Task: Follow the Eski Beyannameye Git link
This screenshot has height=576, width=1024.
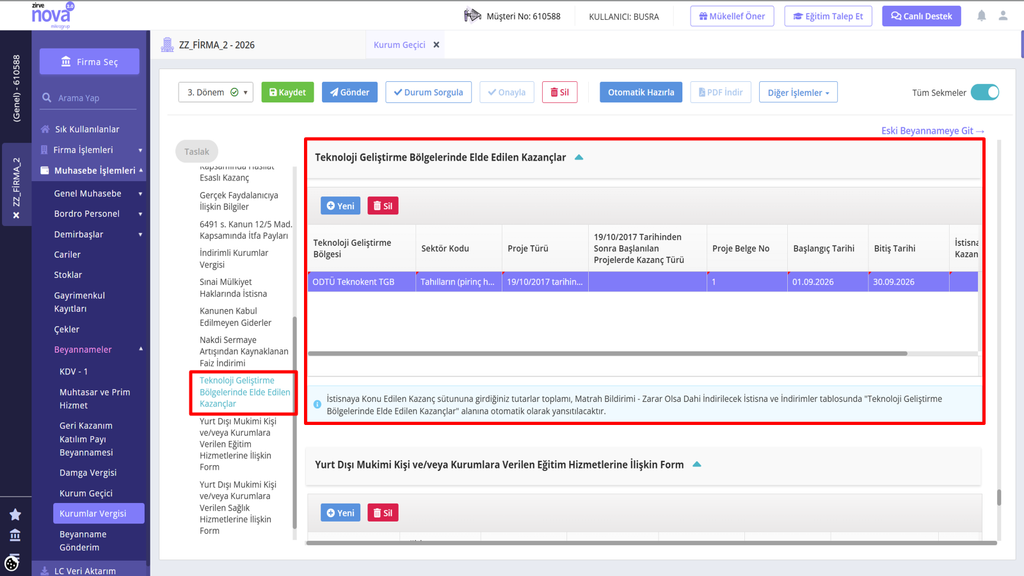Action: 933,131
